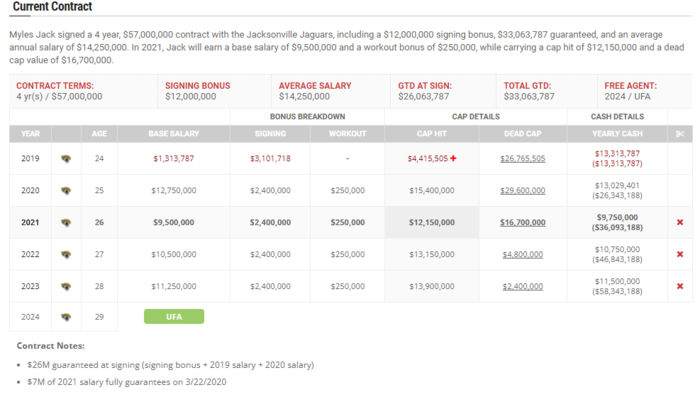Click the BASE SALARY column header
Image resolution: width=700 pixels, height=402 pixels.
(174, 134)
